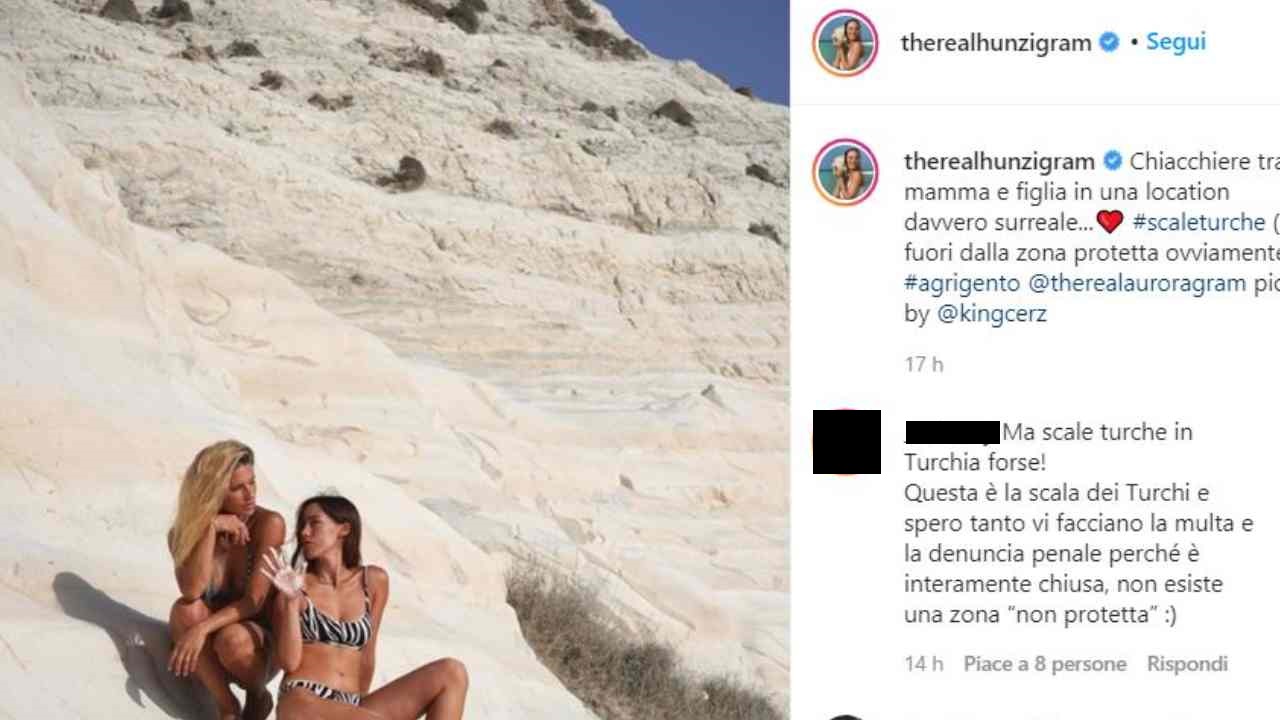
Task: Visit the @kingcerz photographer mention
Action: pyautogui.click(x=991, y=313)
